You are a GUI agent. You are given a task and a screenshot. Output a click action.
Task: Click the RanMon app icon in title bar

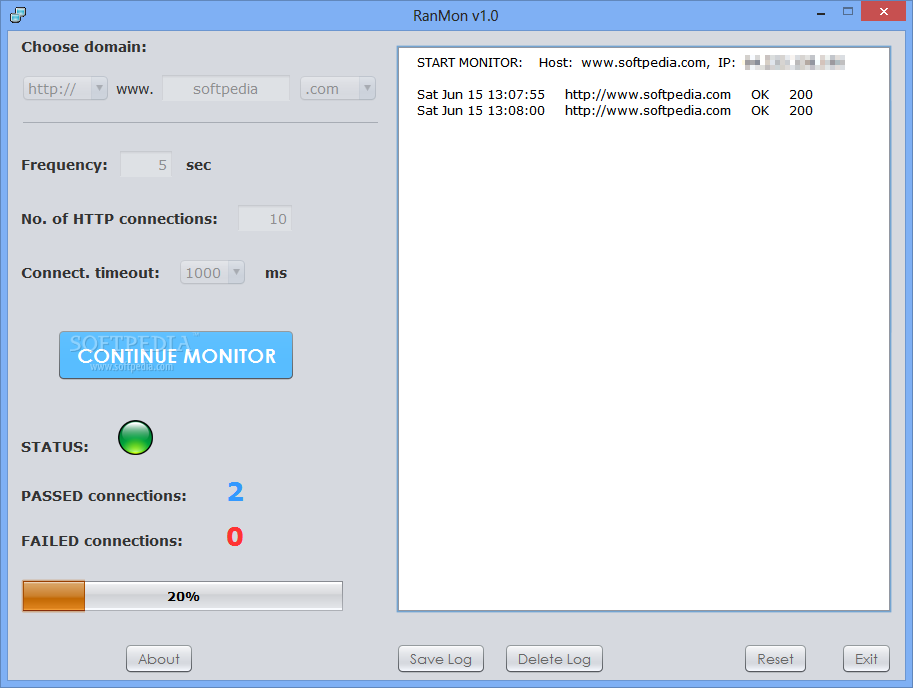pyautogui.click(x=17, y=15)
